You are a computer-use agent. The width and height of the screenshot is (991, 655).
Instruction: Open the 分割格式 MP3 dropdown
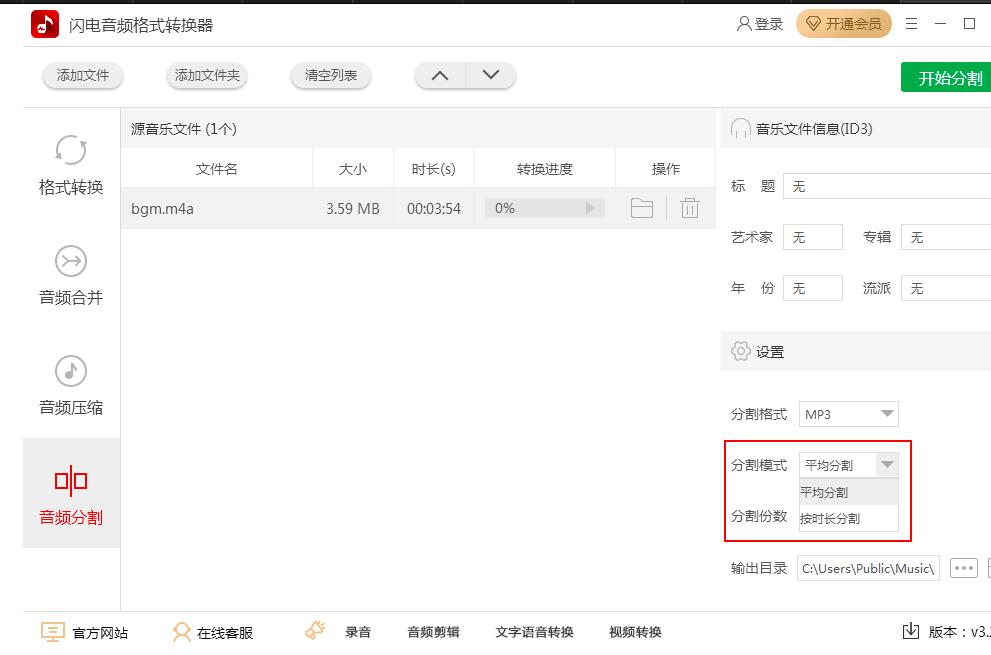[848, 414]
